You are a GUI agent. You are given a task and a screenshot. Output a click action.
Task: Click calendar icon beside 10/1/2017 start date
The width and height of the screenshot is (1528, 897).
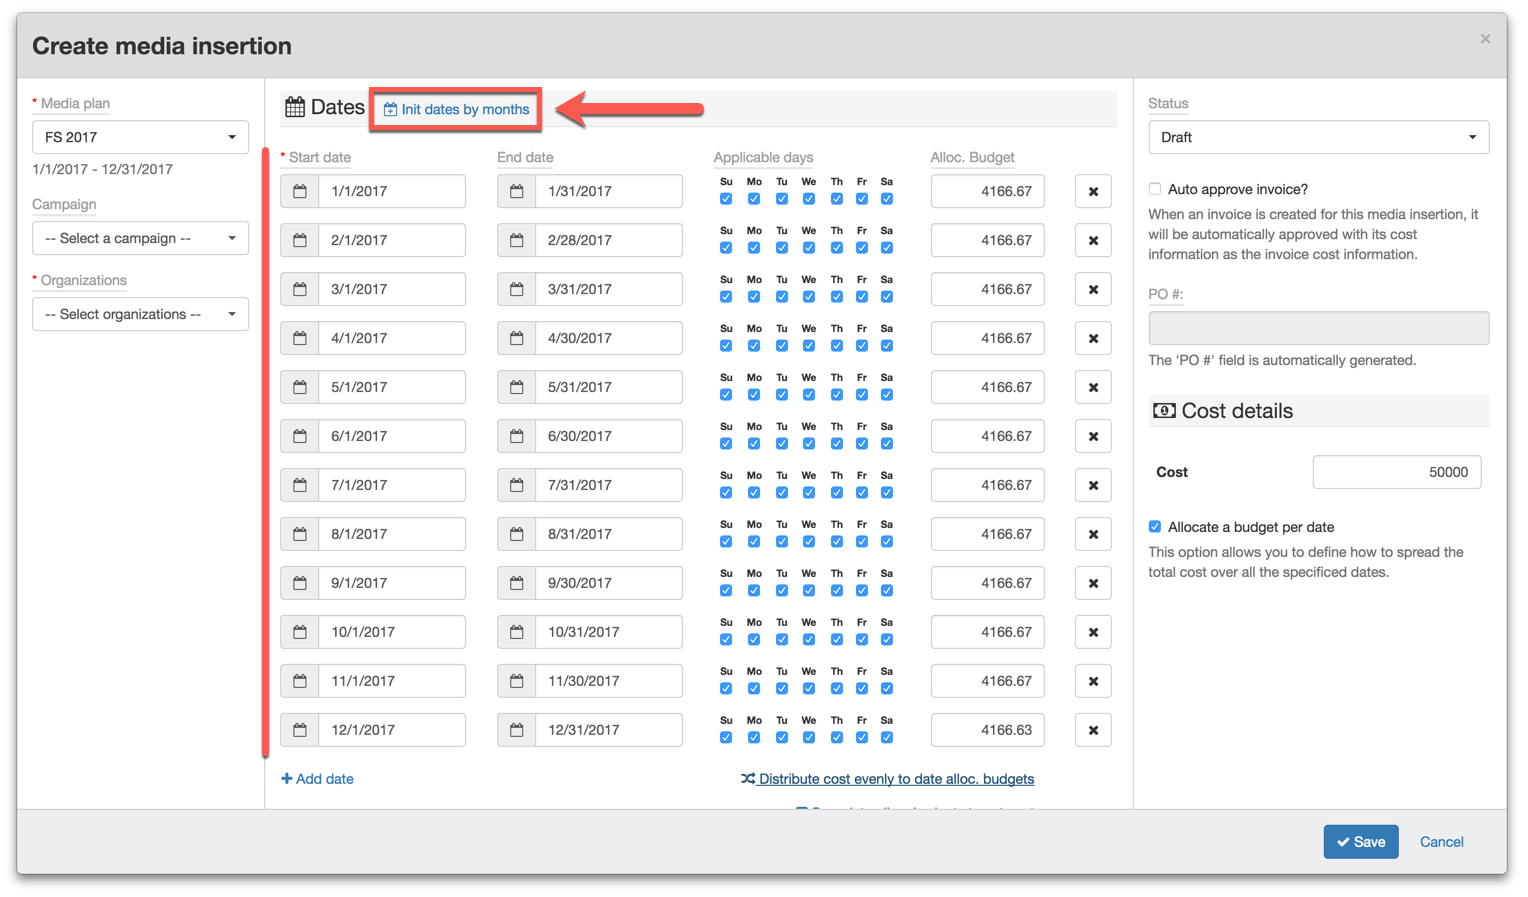[300, 632]
